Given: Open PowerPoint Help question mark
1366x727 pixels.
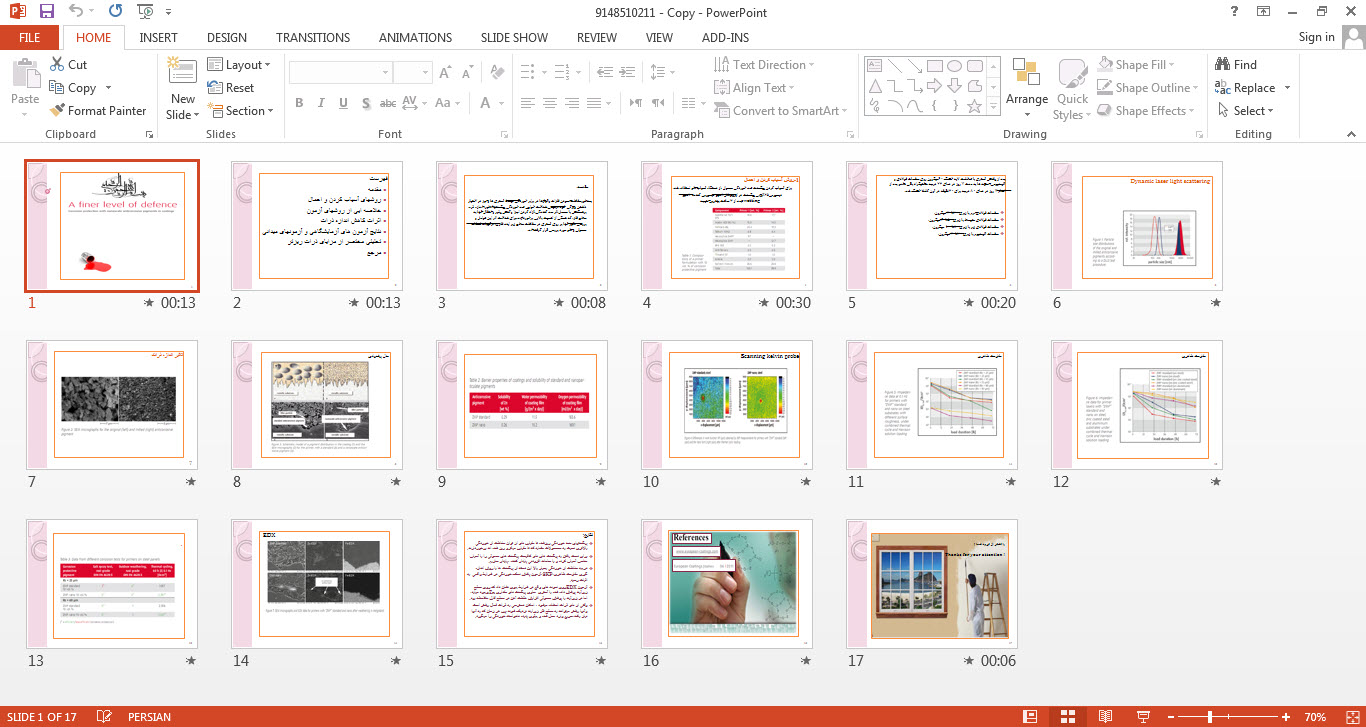Looking at the screenshot, I should coord(1235,11).
